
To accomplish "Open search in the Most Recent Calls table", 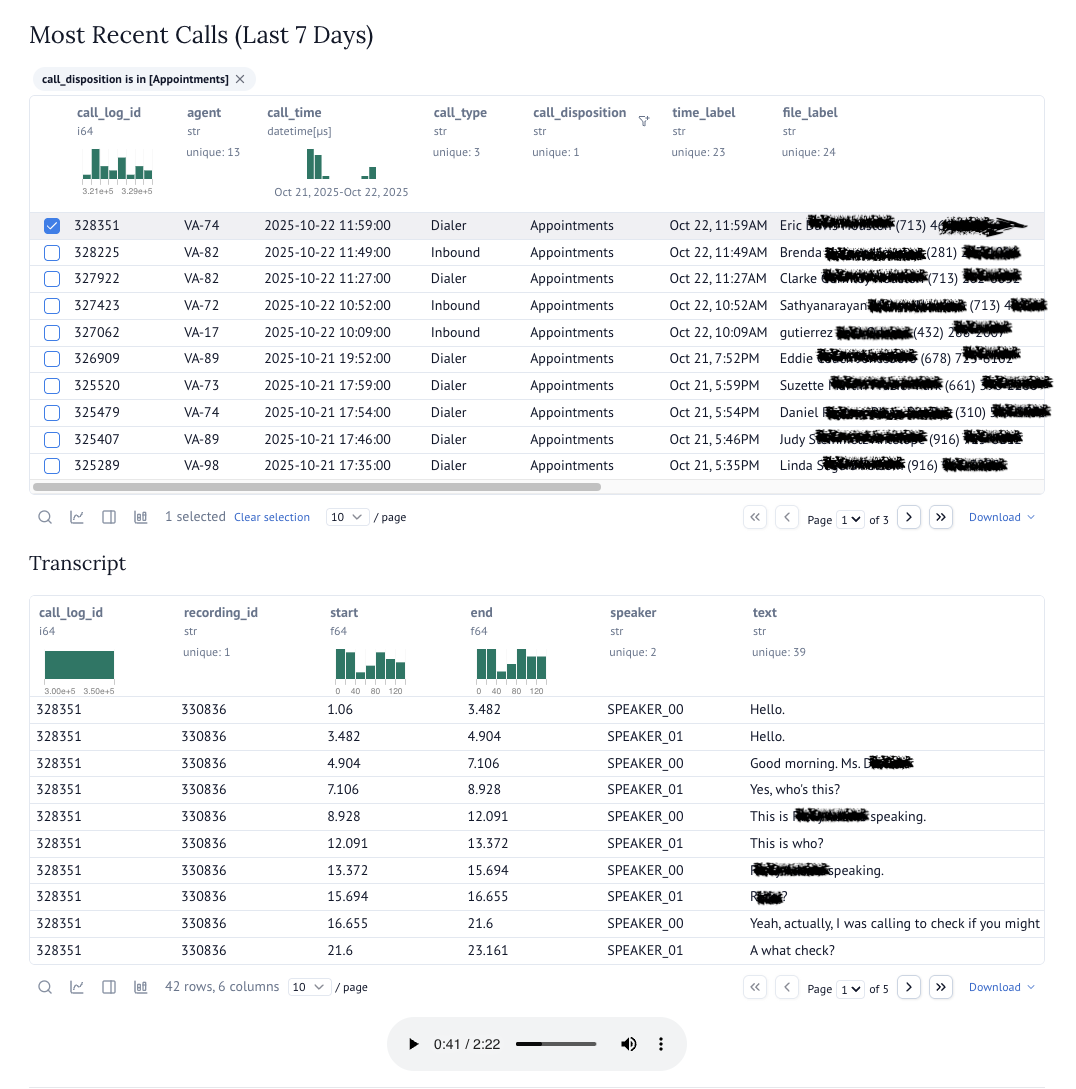I will [x=45, y=517].
